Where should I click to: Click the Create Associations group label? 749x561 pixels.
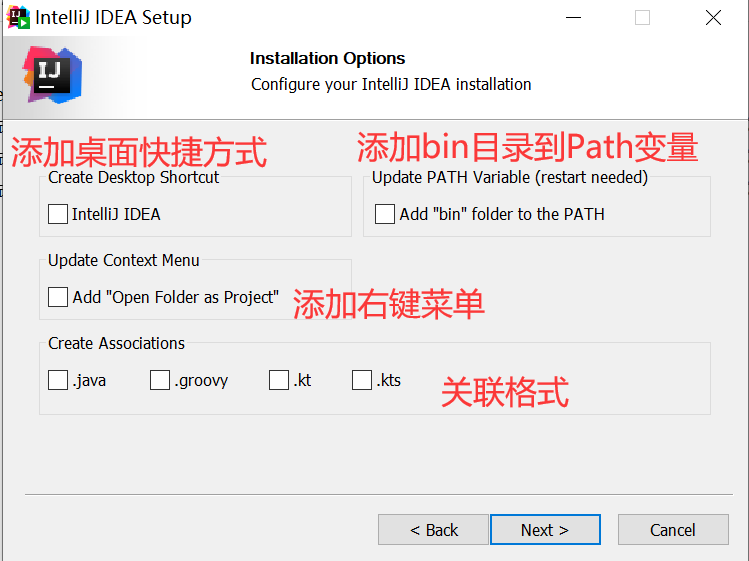click(117, 343)
